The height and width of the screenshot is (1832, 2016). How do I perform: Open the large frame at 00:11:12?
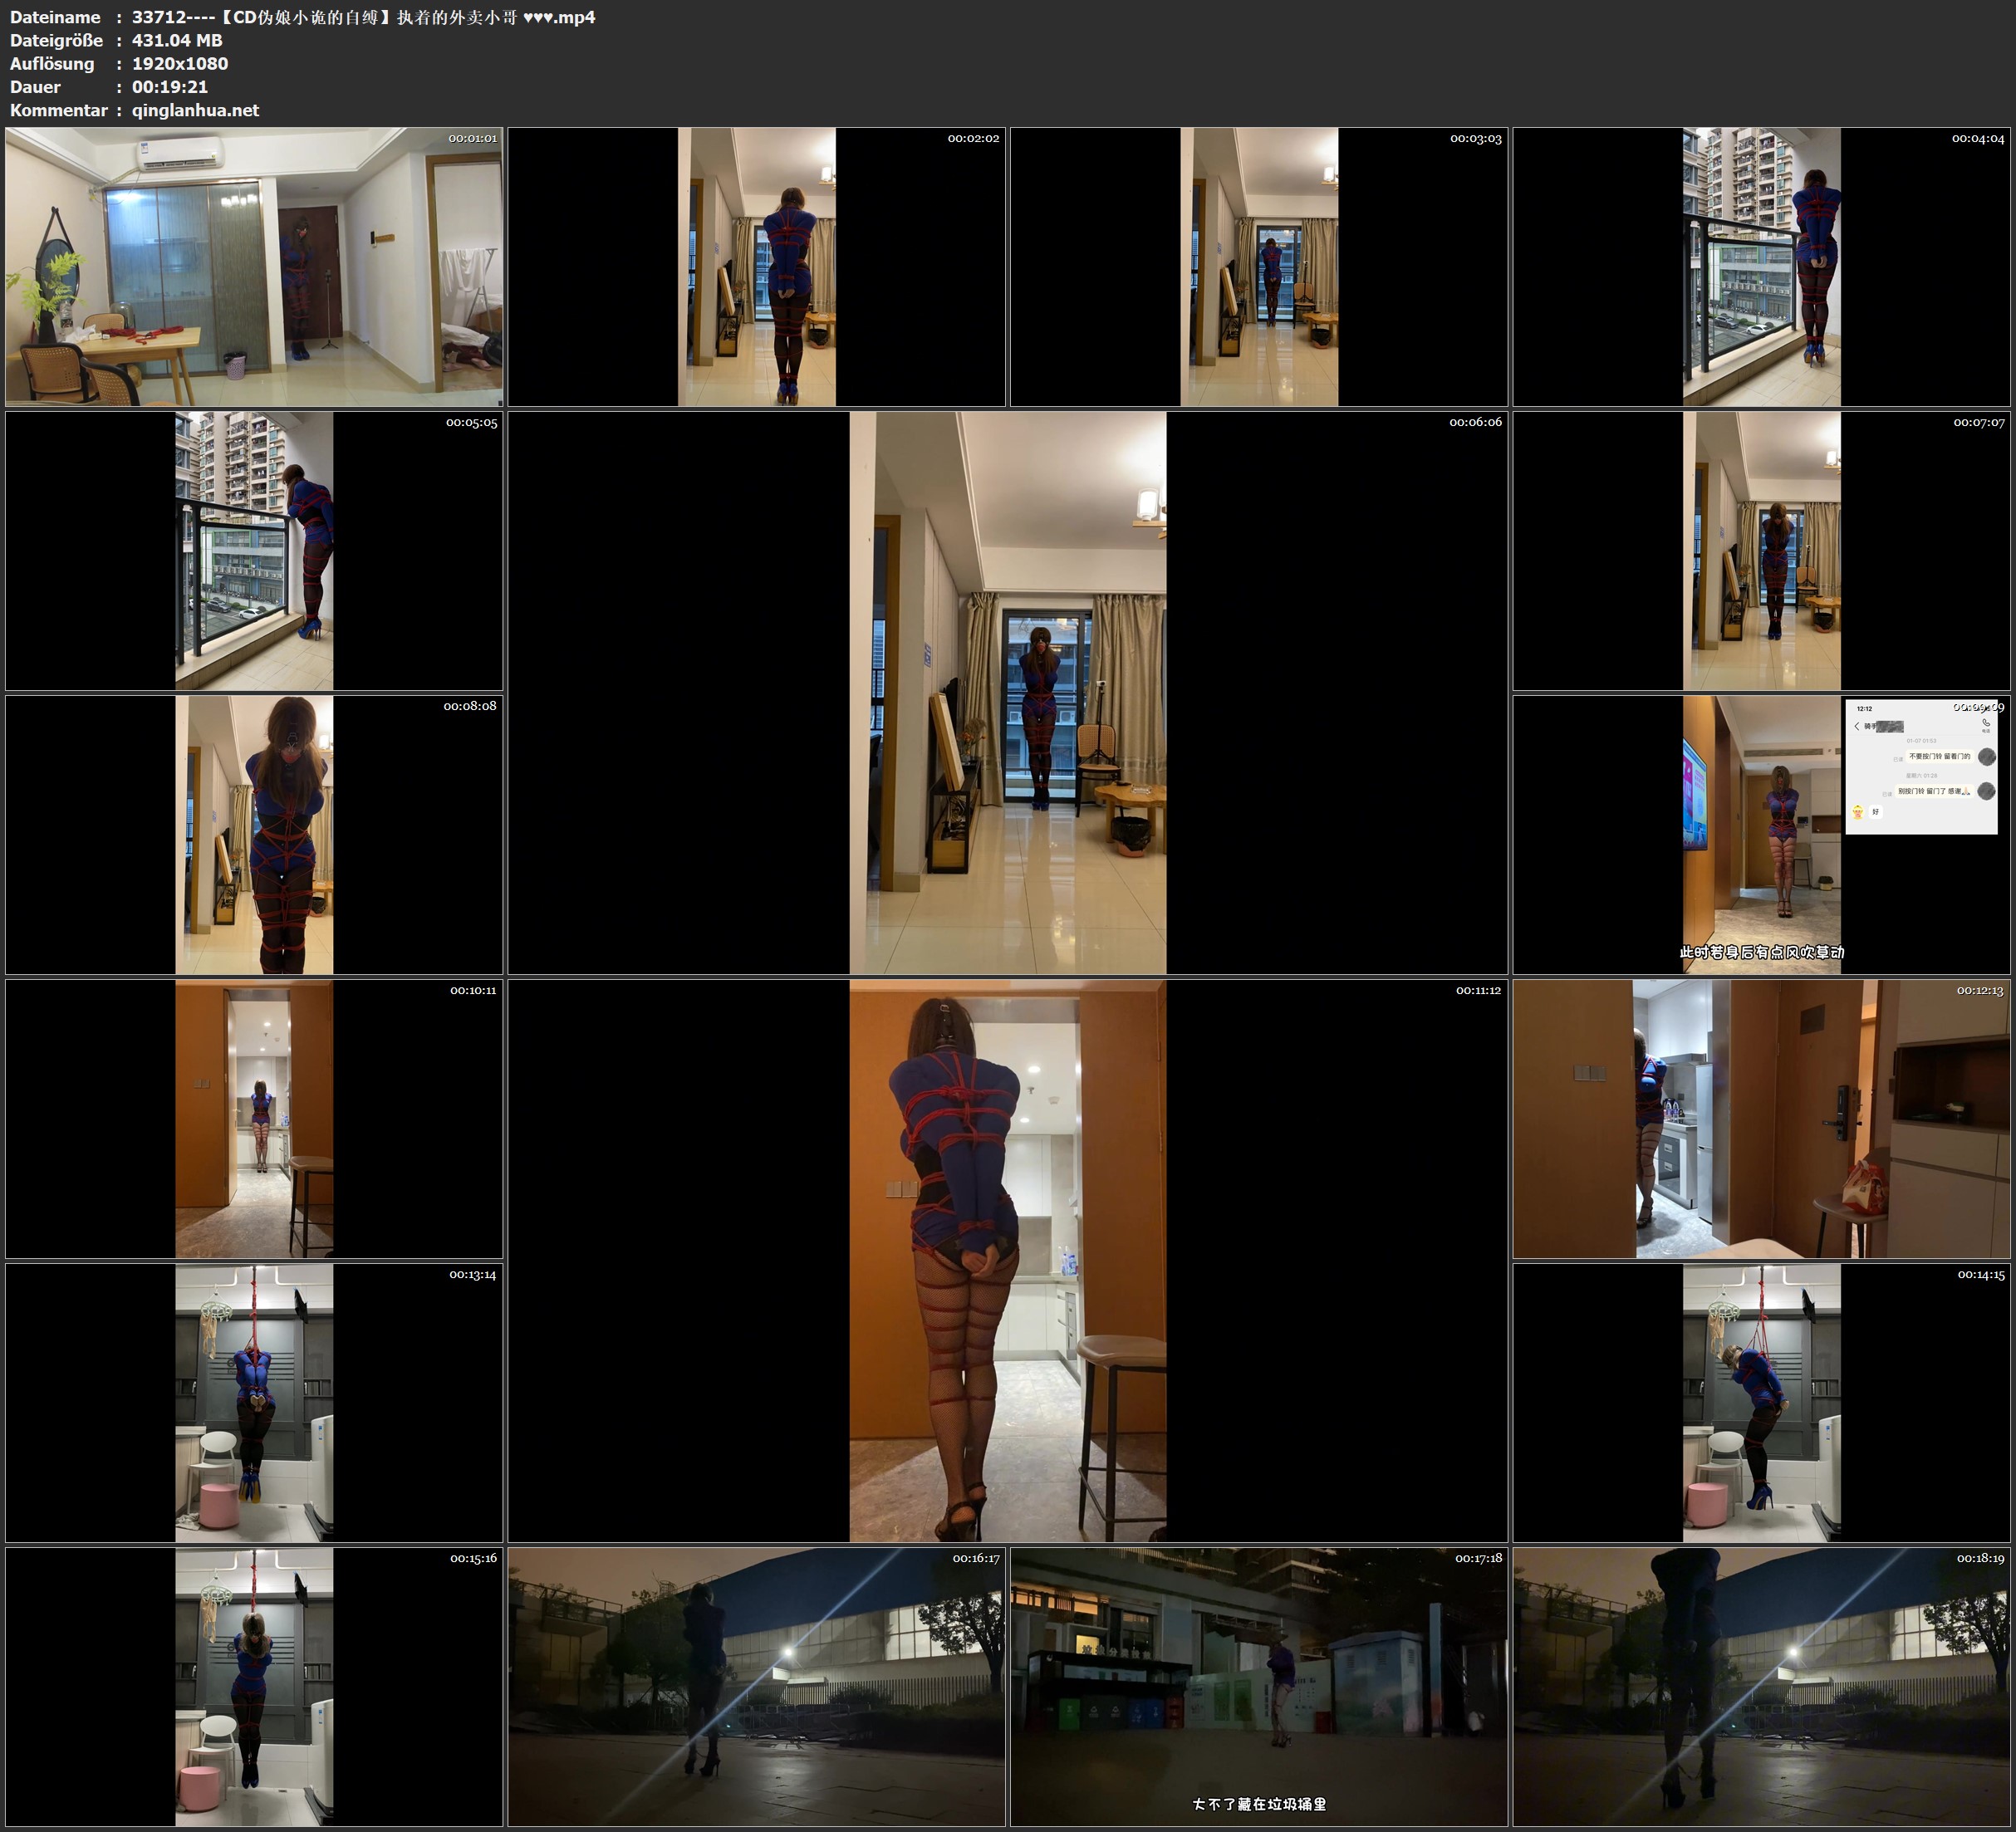1007,1260
